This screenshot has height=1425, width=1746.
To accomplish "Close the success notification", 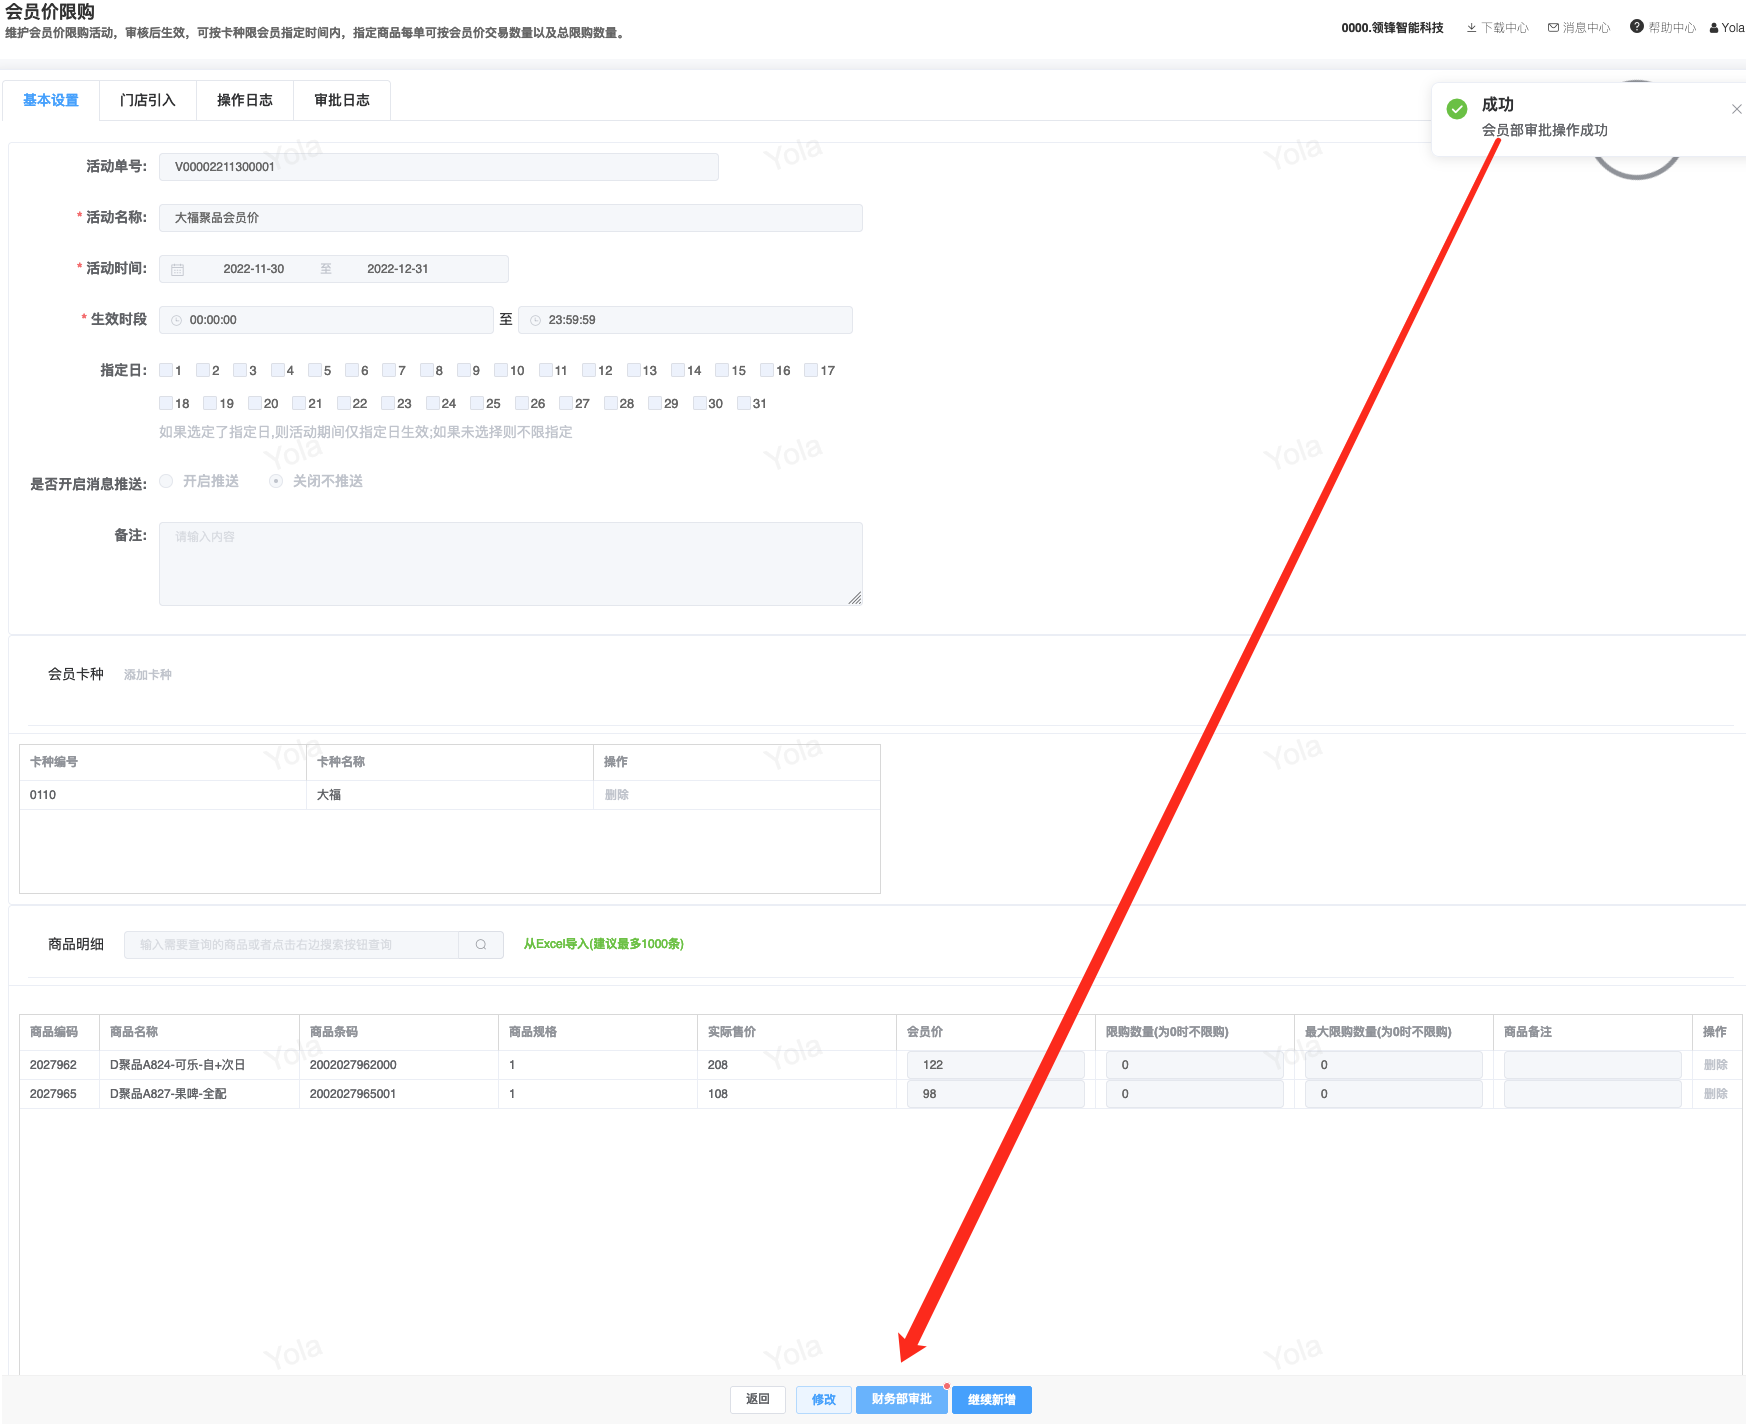I will point(1736,109).
